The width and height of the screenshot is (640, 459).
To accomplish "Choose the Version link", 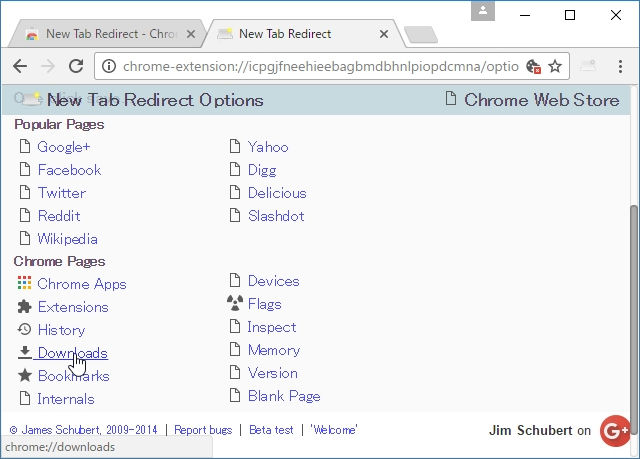I will (273, 373).
